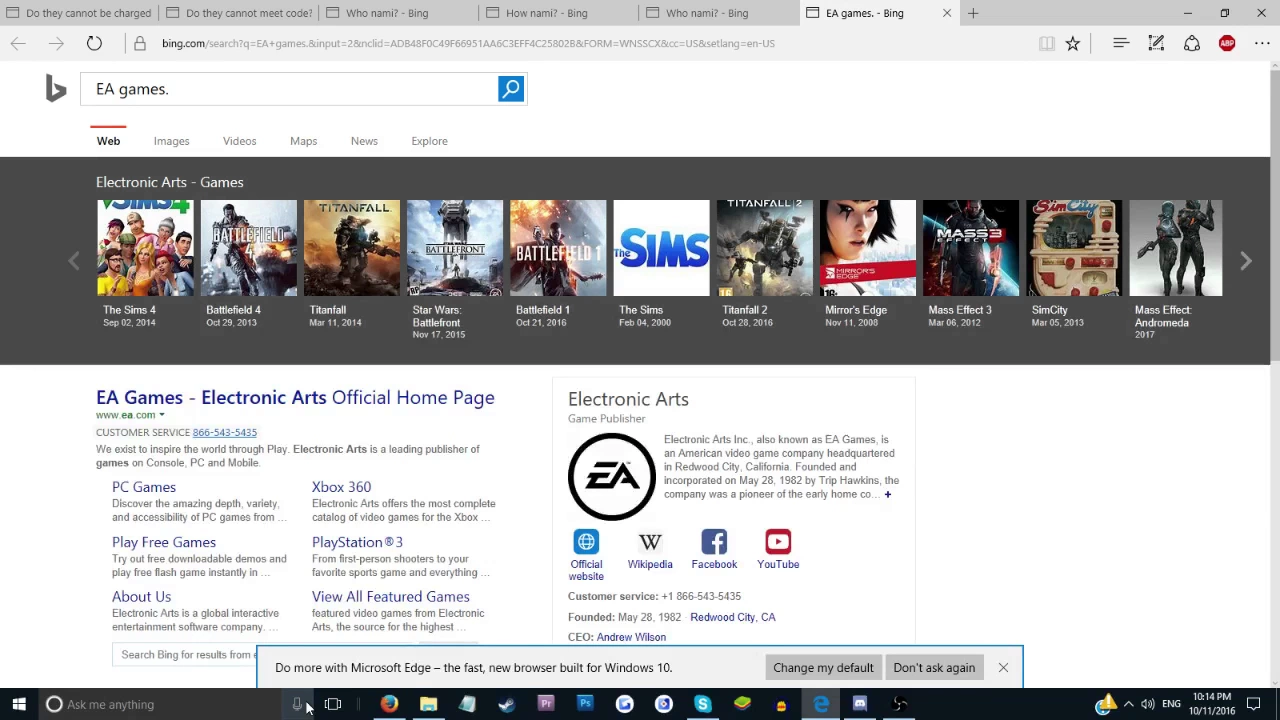Open Discord from the taskbar
The width and height of the screenshot is (1280, 720).
coord(860,704)
